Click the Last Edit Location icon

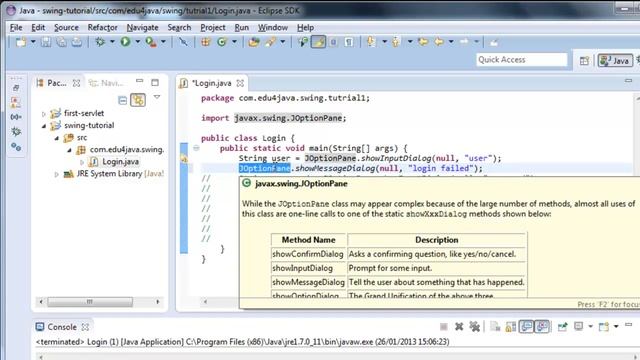click(x=423, y=42)
